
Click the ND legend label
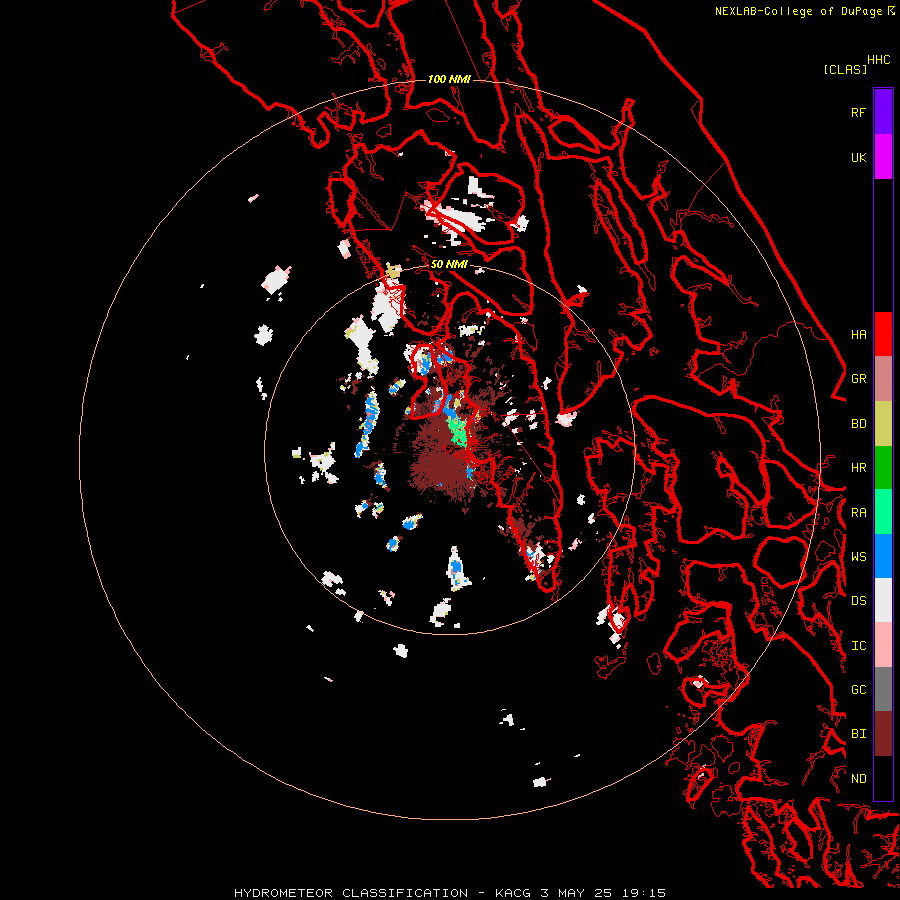tap(858, 779)
